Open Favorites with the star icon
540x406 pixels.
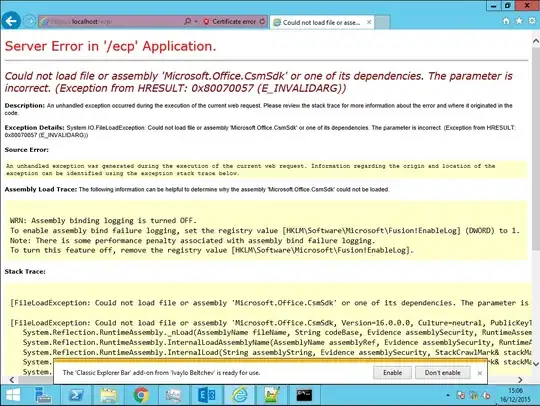click(519, 21)
